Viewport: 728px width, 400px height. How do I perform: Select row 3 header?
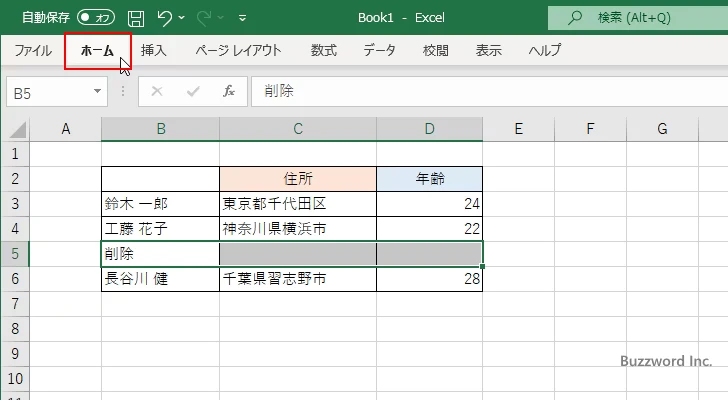(15, 204)
